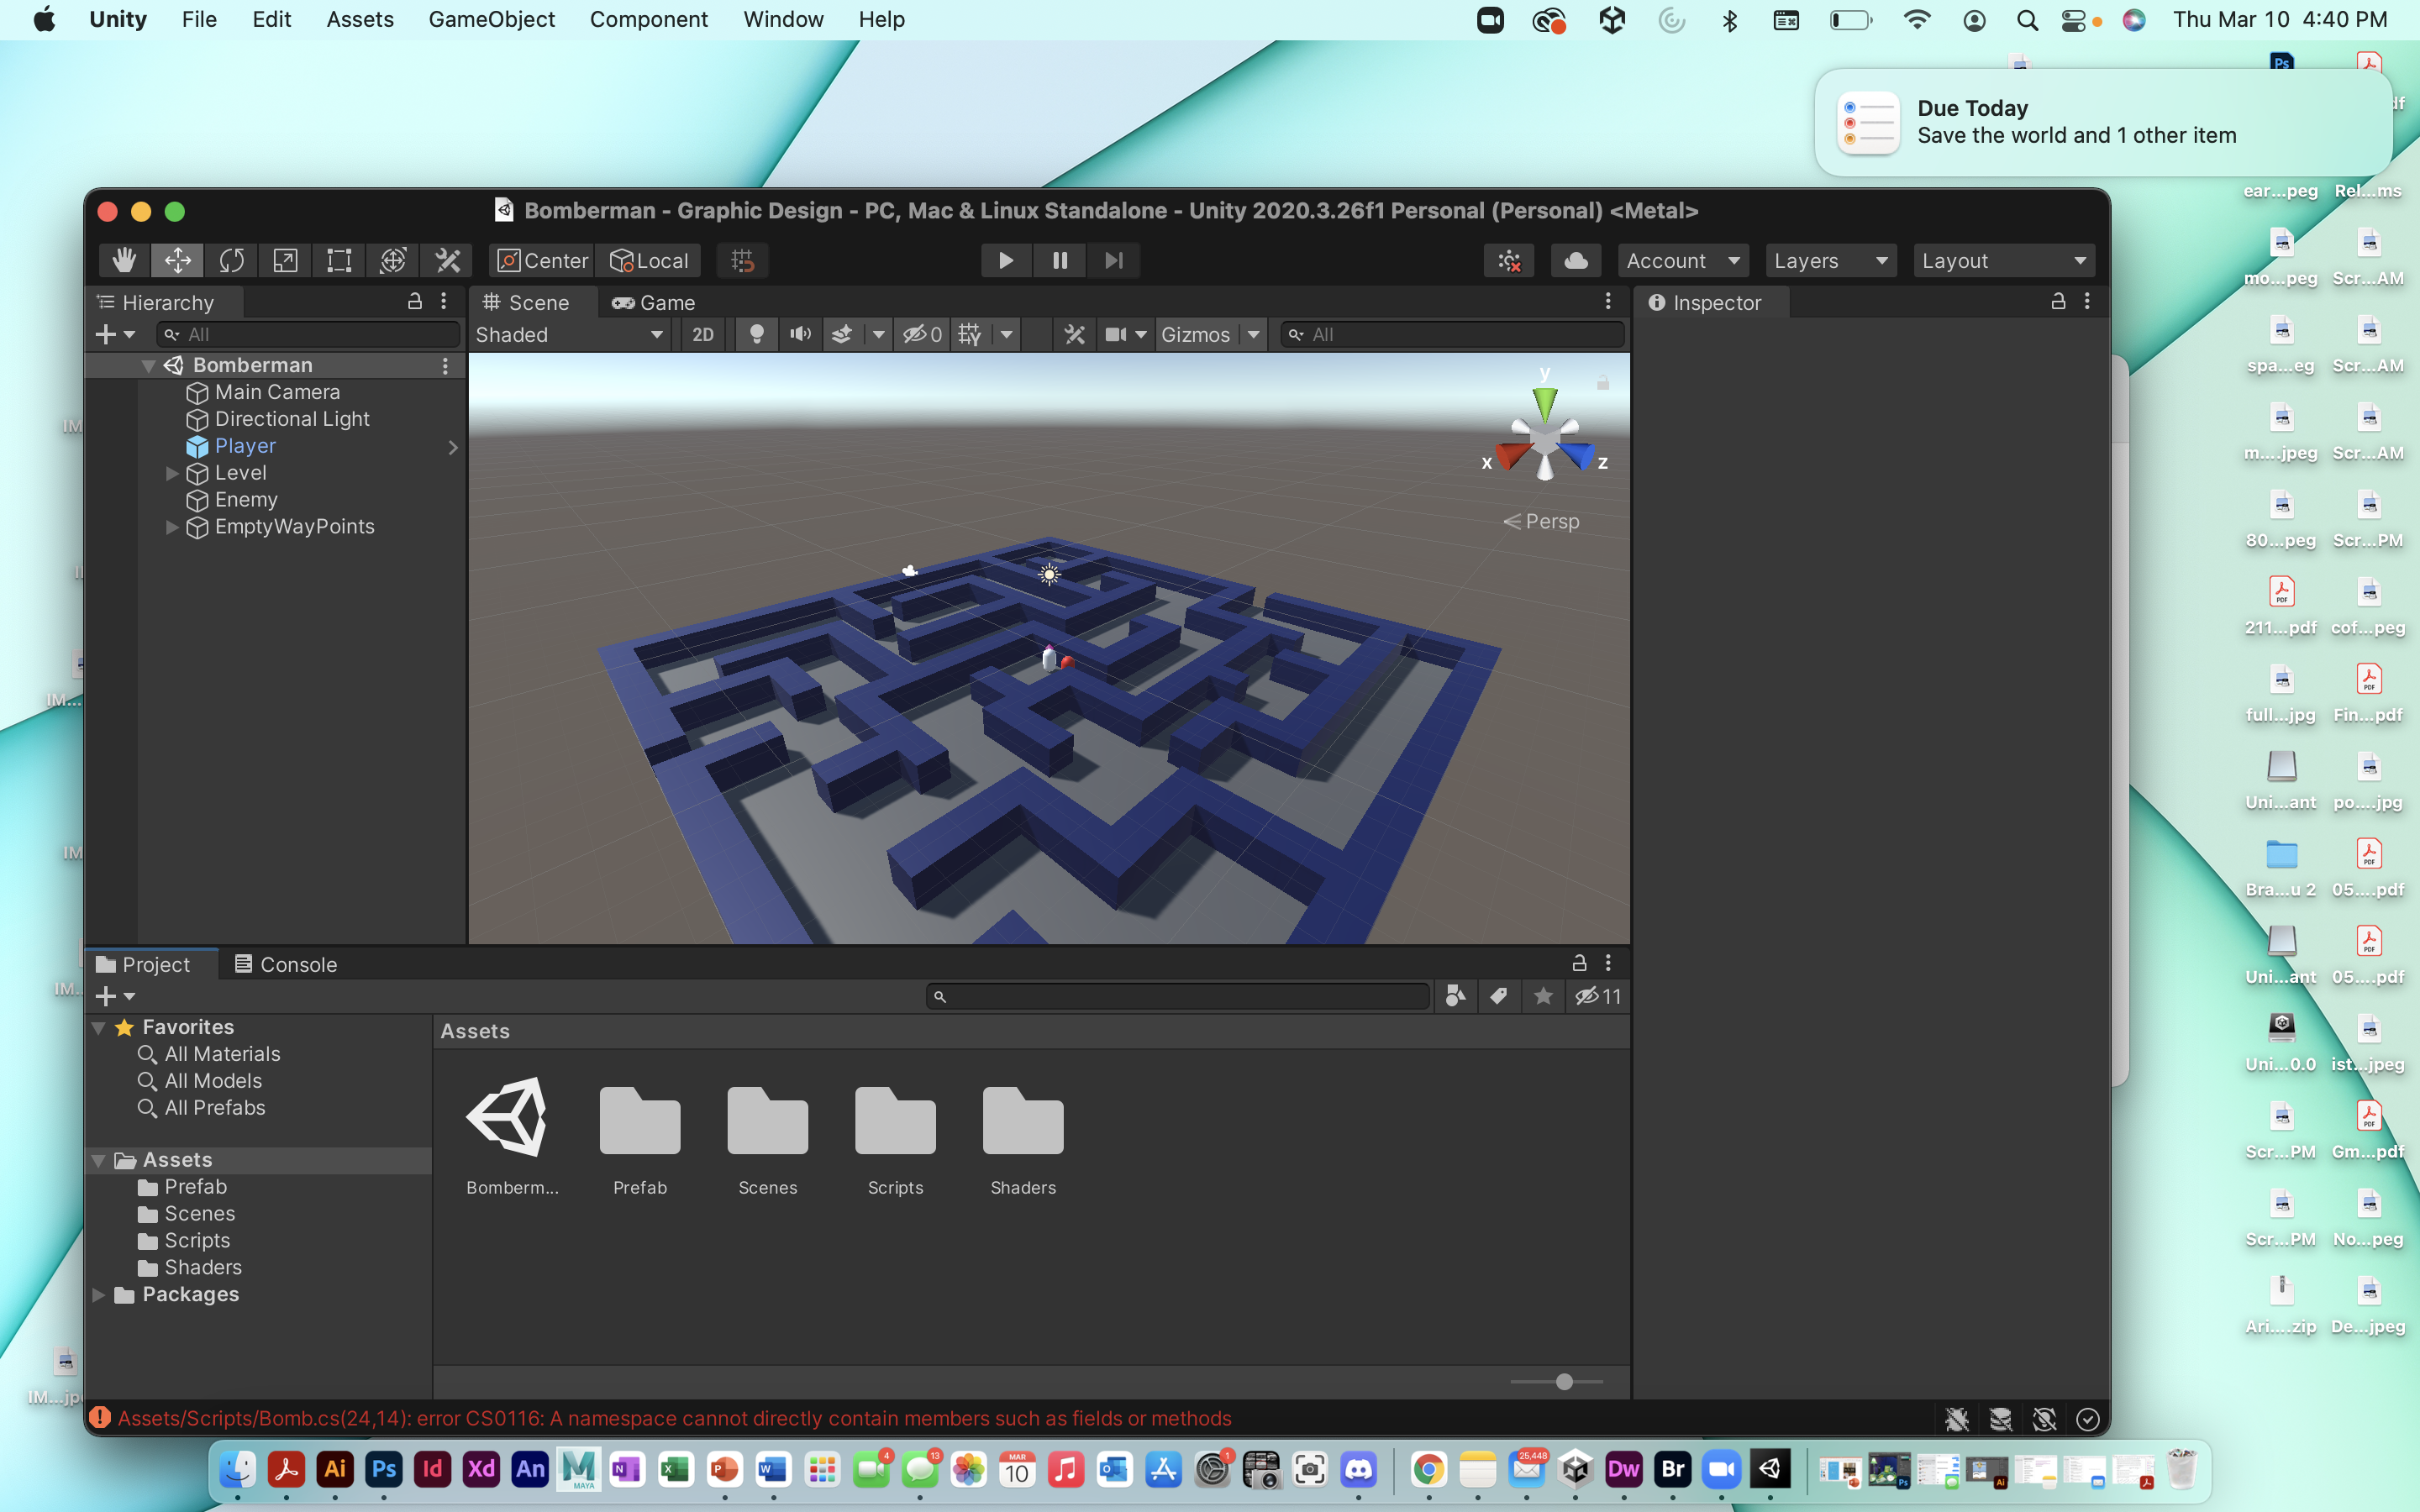Select Directional Light in Hierarchy
The width and height of the screenshot is (2420, 1512).
[292, 419]
